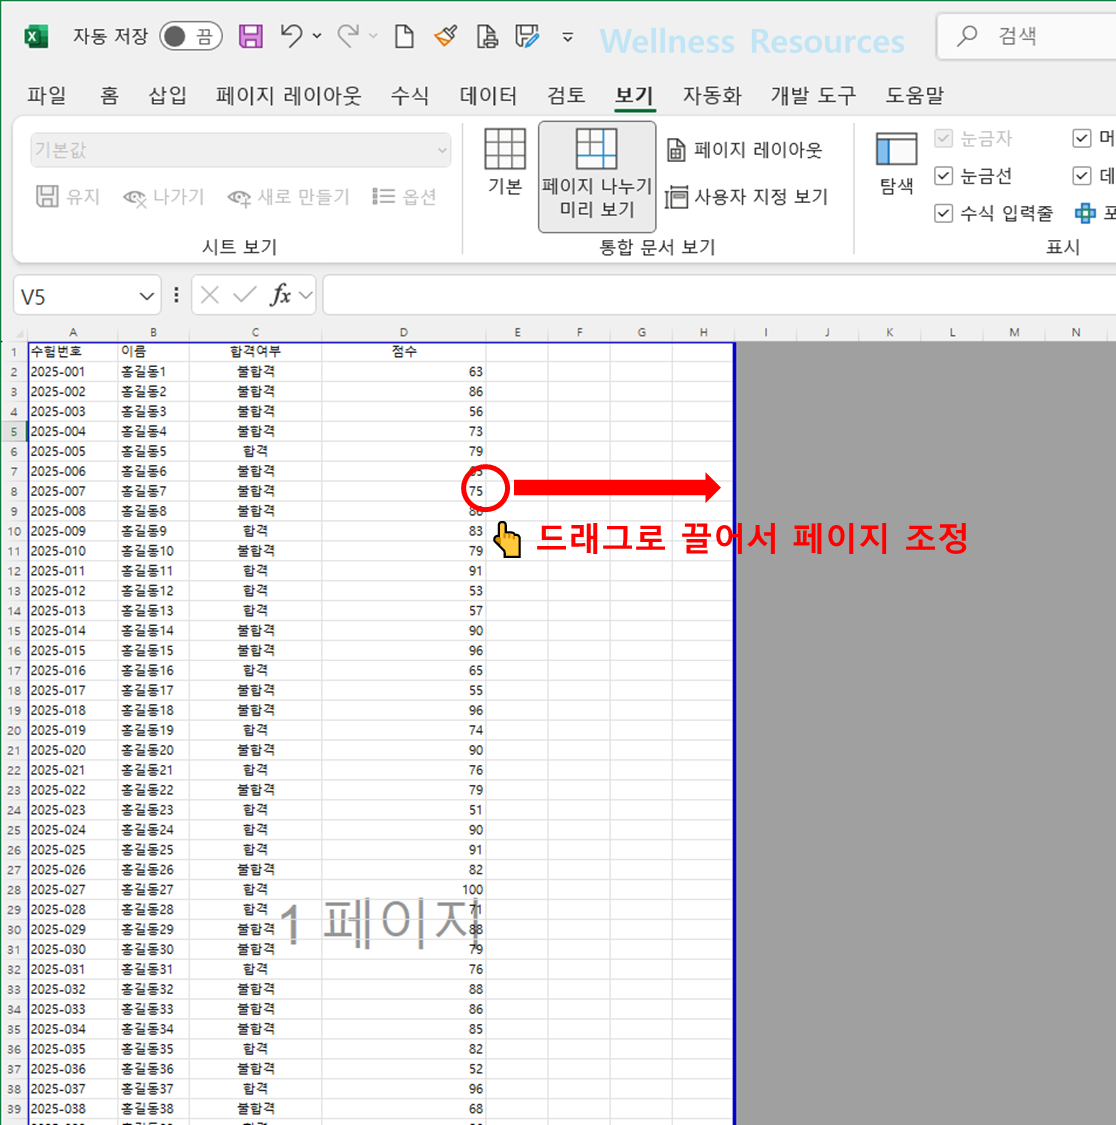Screen dimensions: 1116x1125
Task: Click into the formula bar input
Action: 719,295
